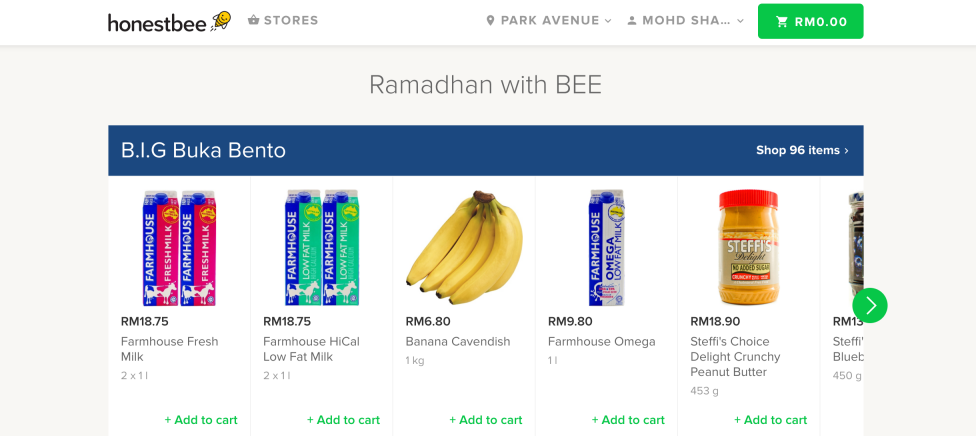Click the shopping cart icon
Viewport: 976px width, 436px height.
(x=782, y=22)
